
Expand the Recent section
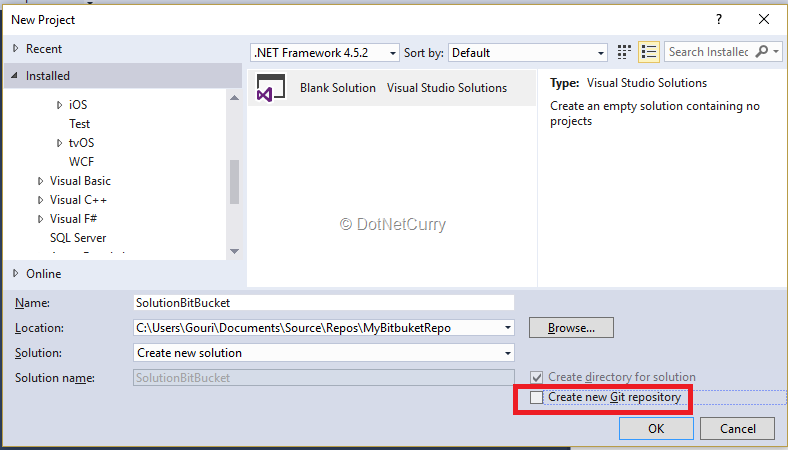(x=16, y=48)
